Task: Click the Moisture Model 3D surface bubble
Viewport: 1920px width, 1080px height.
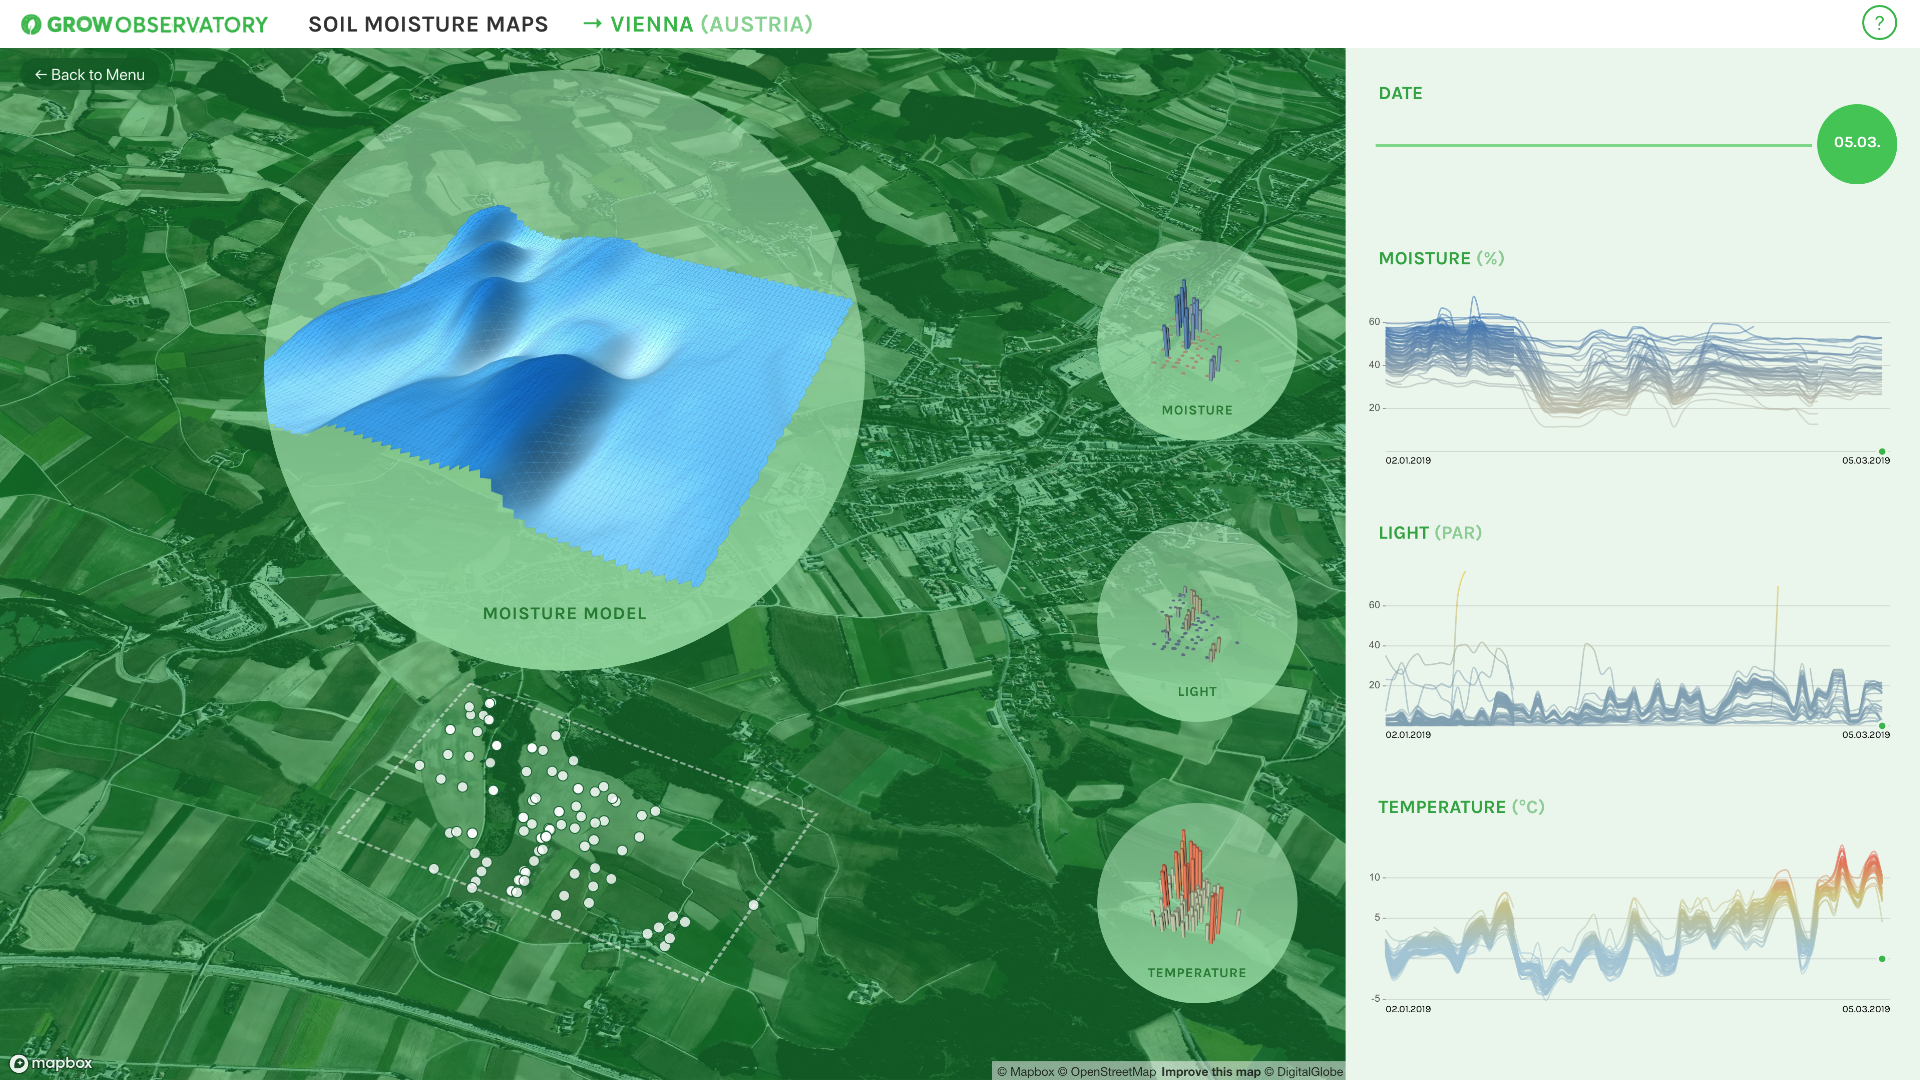Action: tap(564, 370)
